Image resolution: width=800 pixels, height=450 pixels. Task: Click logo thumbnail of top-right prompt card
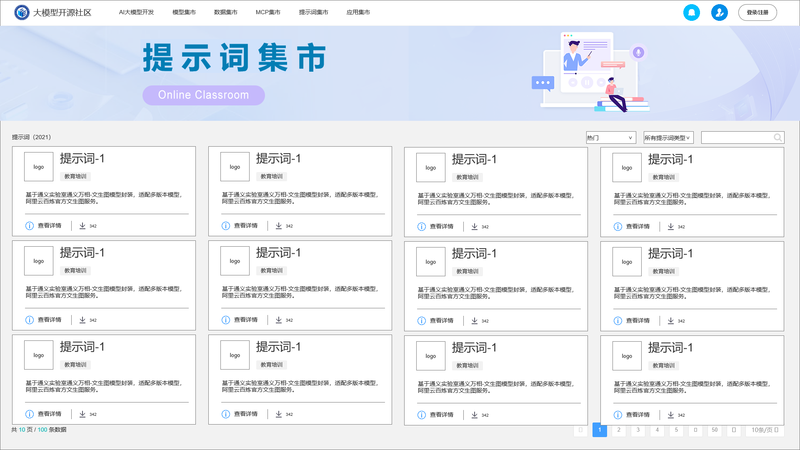(x=626, y=167)
